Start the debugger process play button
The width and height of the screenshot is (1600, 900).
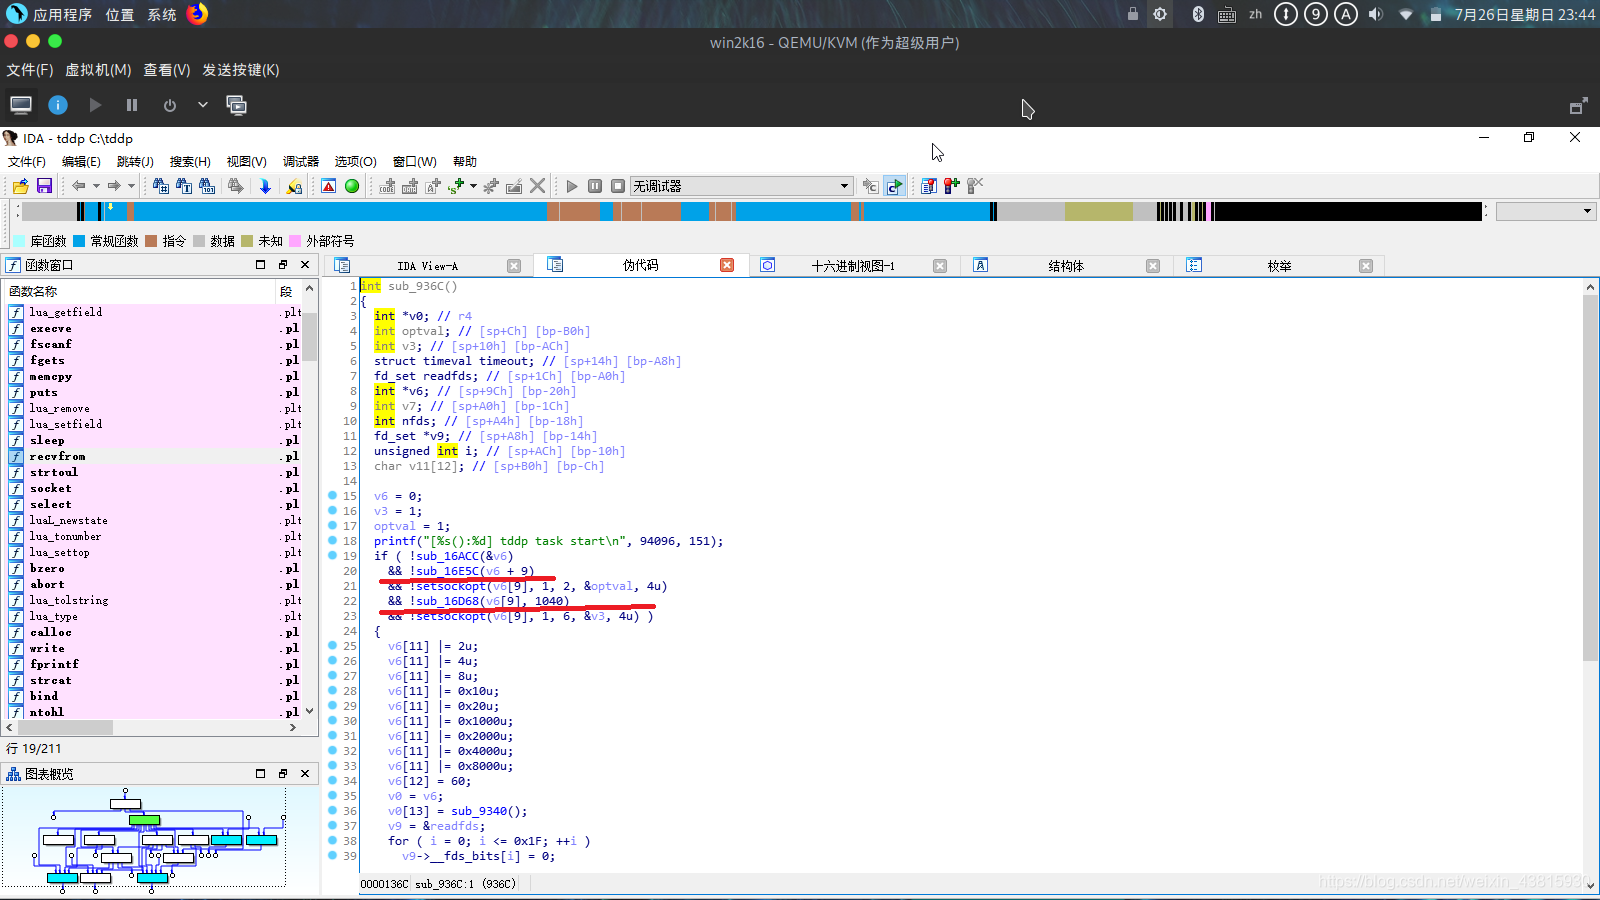tap(571, 186)
